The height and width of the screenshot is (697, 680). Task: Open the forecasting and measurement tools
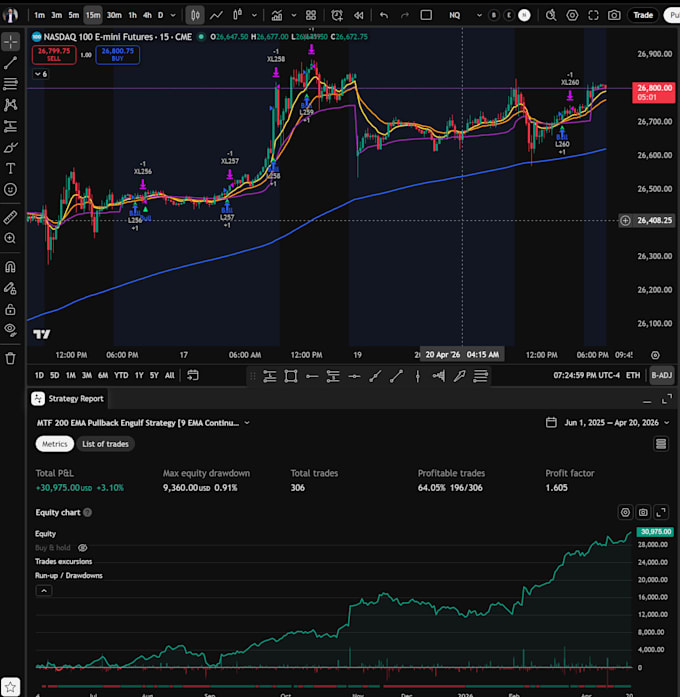pos(11,126)
